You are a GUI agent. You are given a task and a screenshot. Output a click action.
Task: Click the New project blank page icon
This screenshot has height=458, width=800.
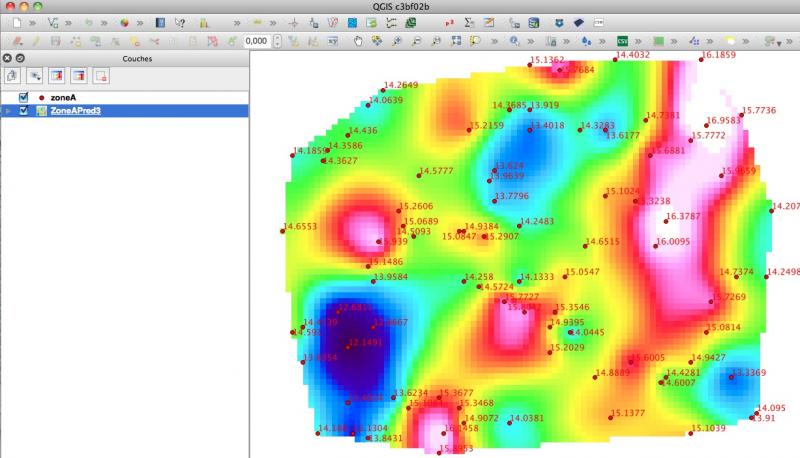click(17, 22)
